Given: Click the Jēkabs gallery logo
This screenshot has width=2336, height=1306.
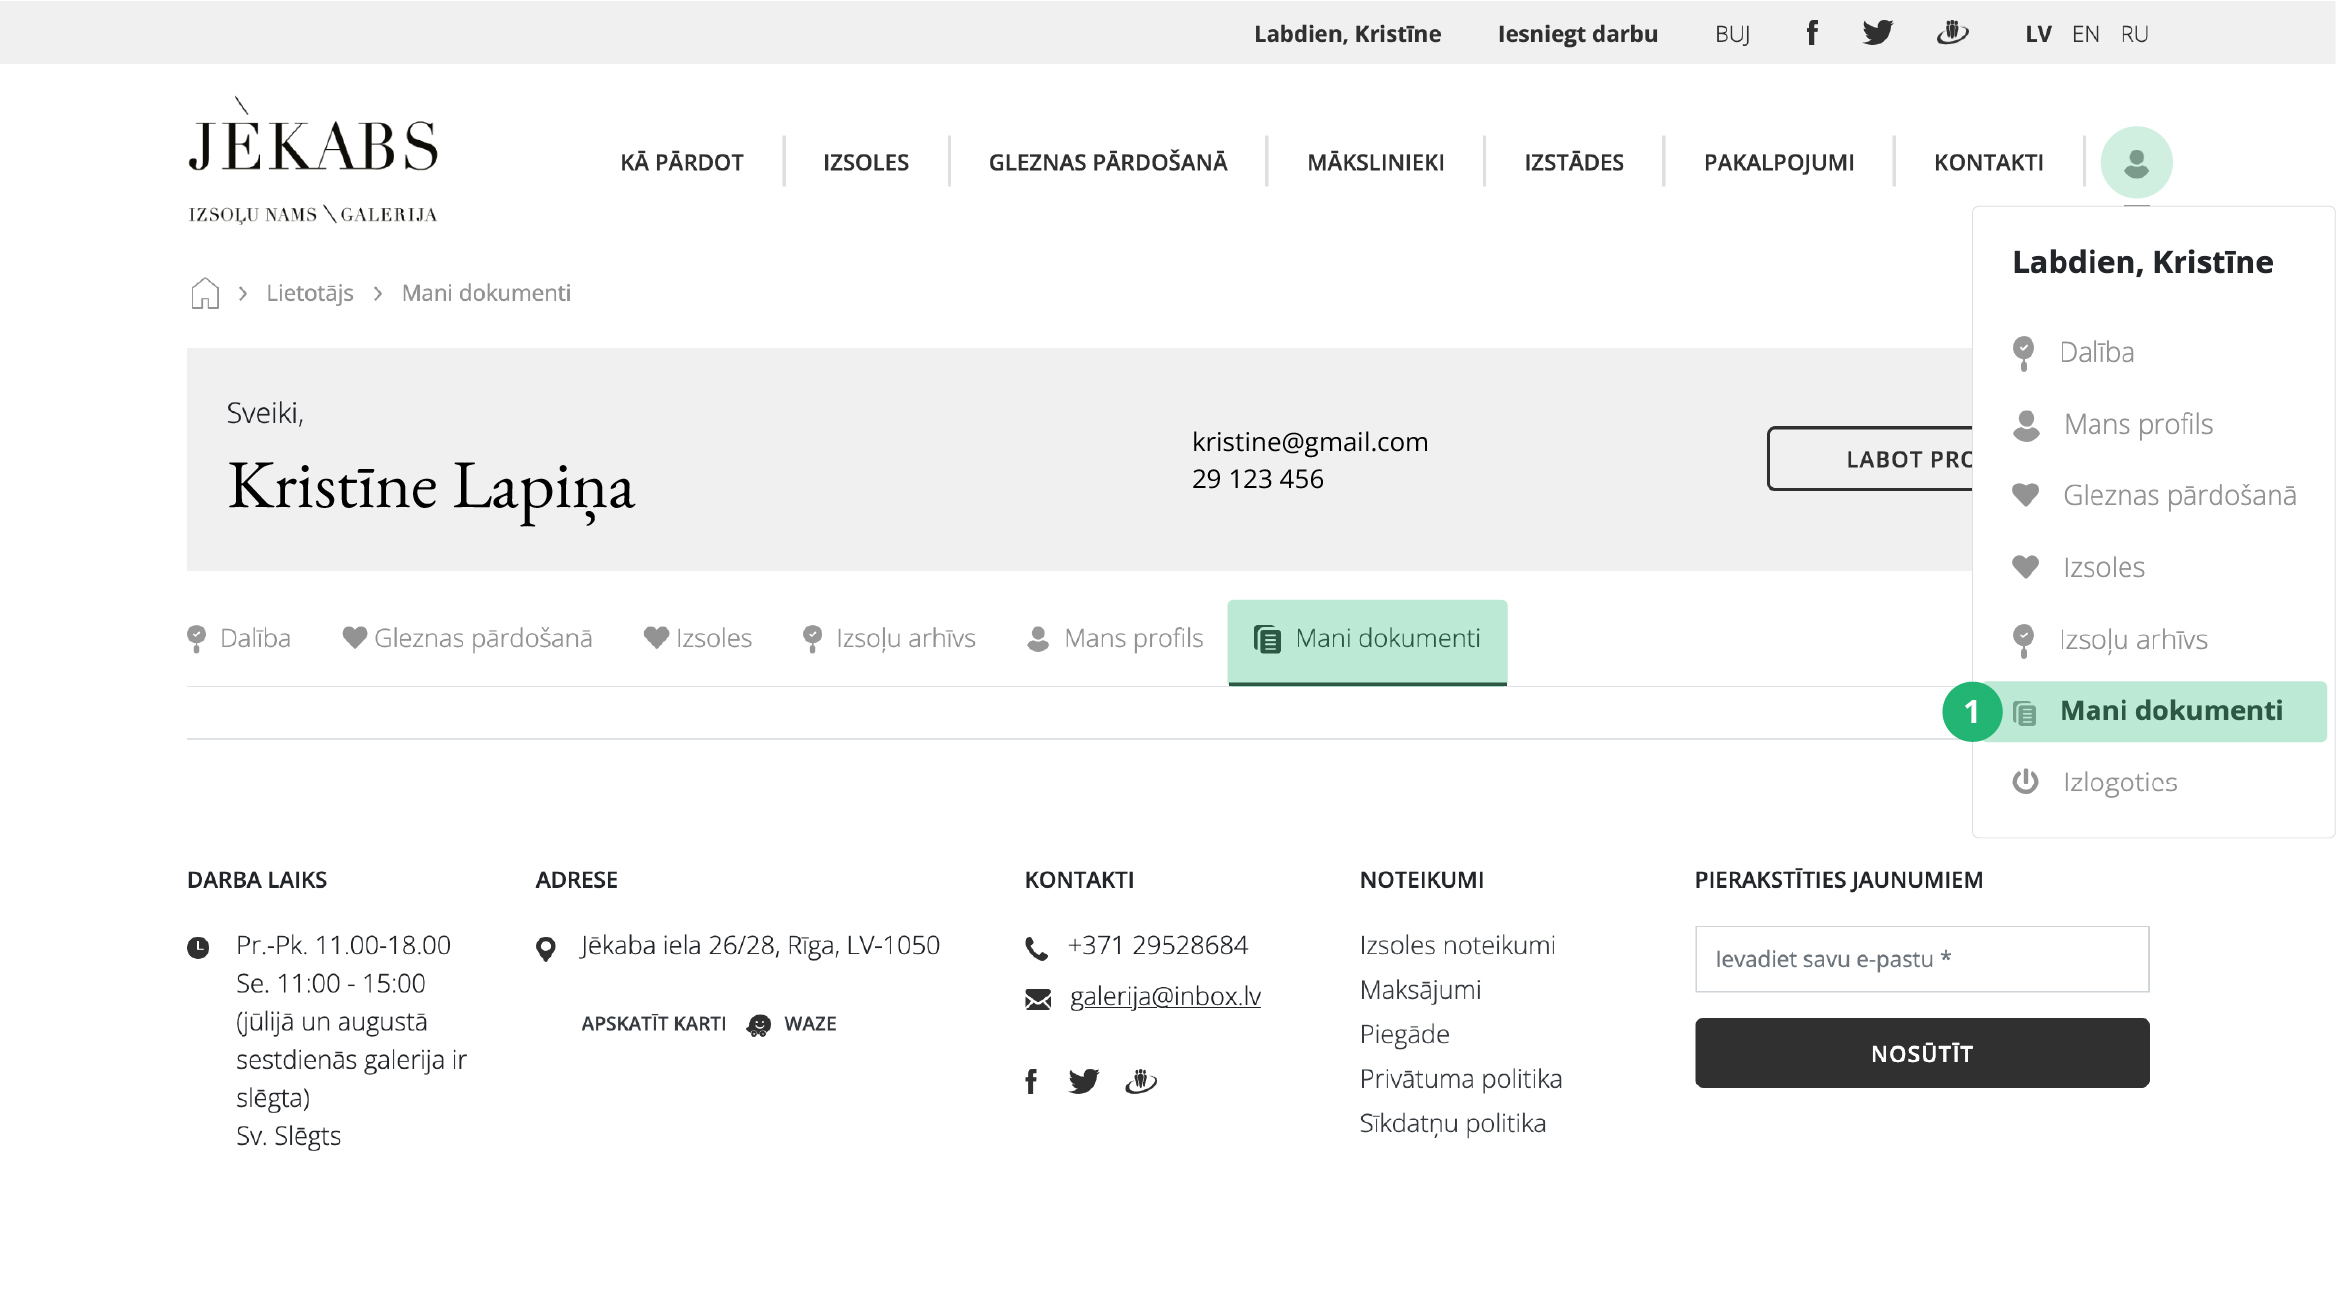Looking at the screenshot, I should (313, 161).
